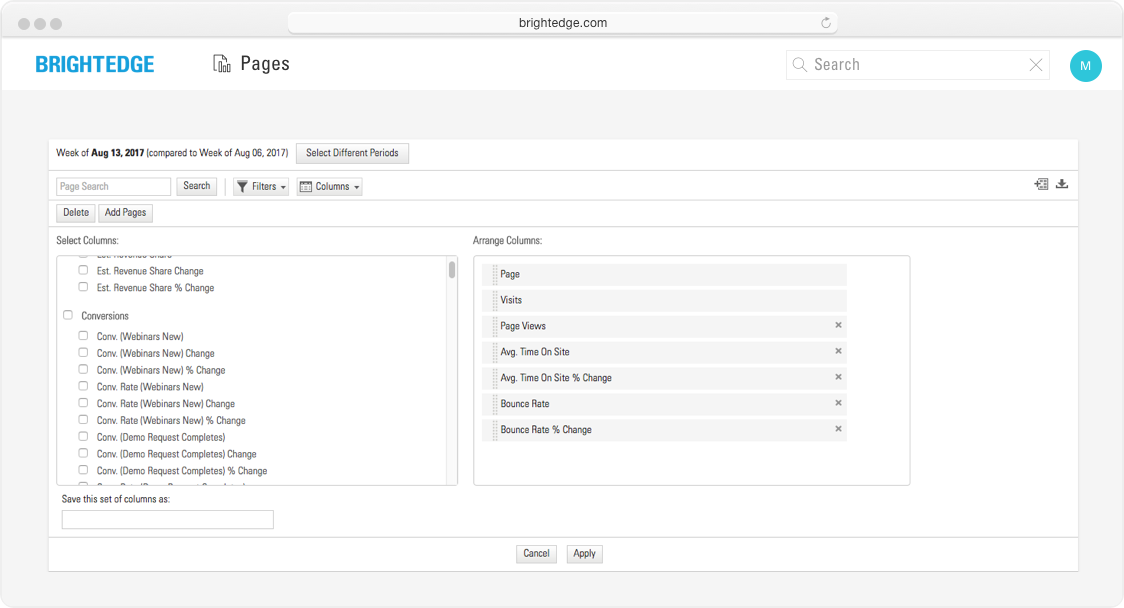Enable Conv. (Webinars New) checkbox
Viewport: 1124px width, 608px height.
(x=84, y=336)
